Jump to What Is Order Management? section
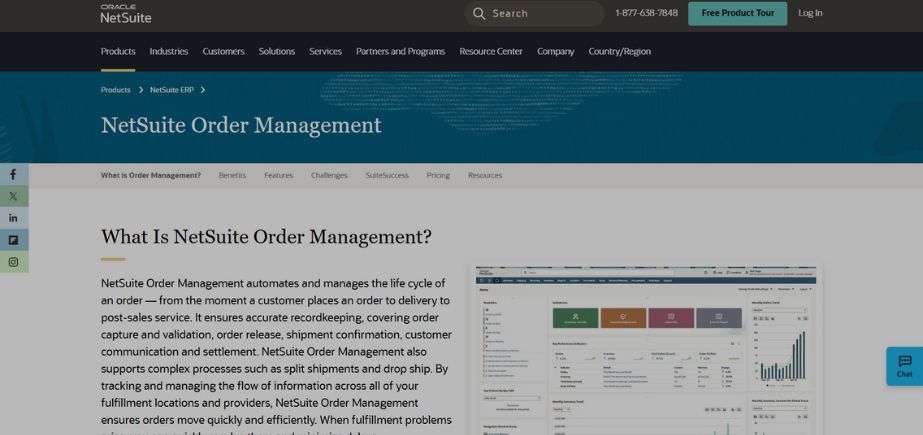The width and height of the screenshot is (923, 435). click(x=151, y=175)
